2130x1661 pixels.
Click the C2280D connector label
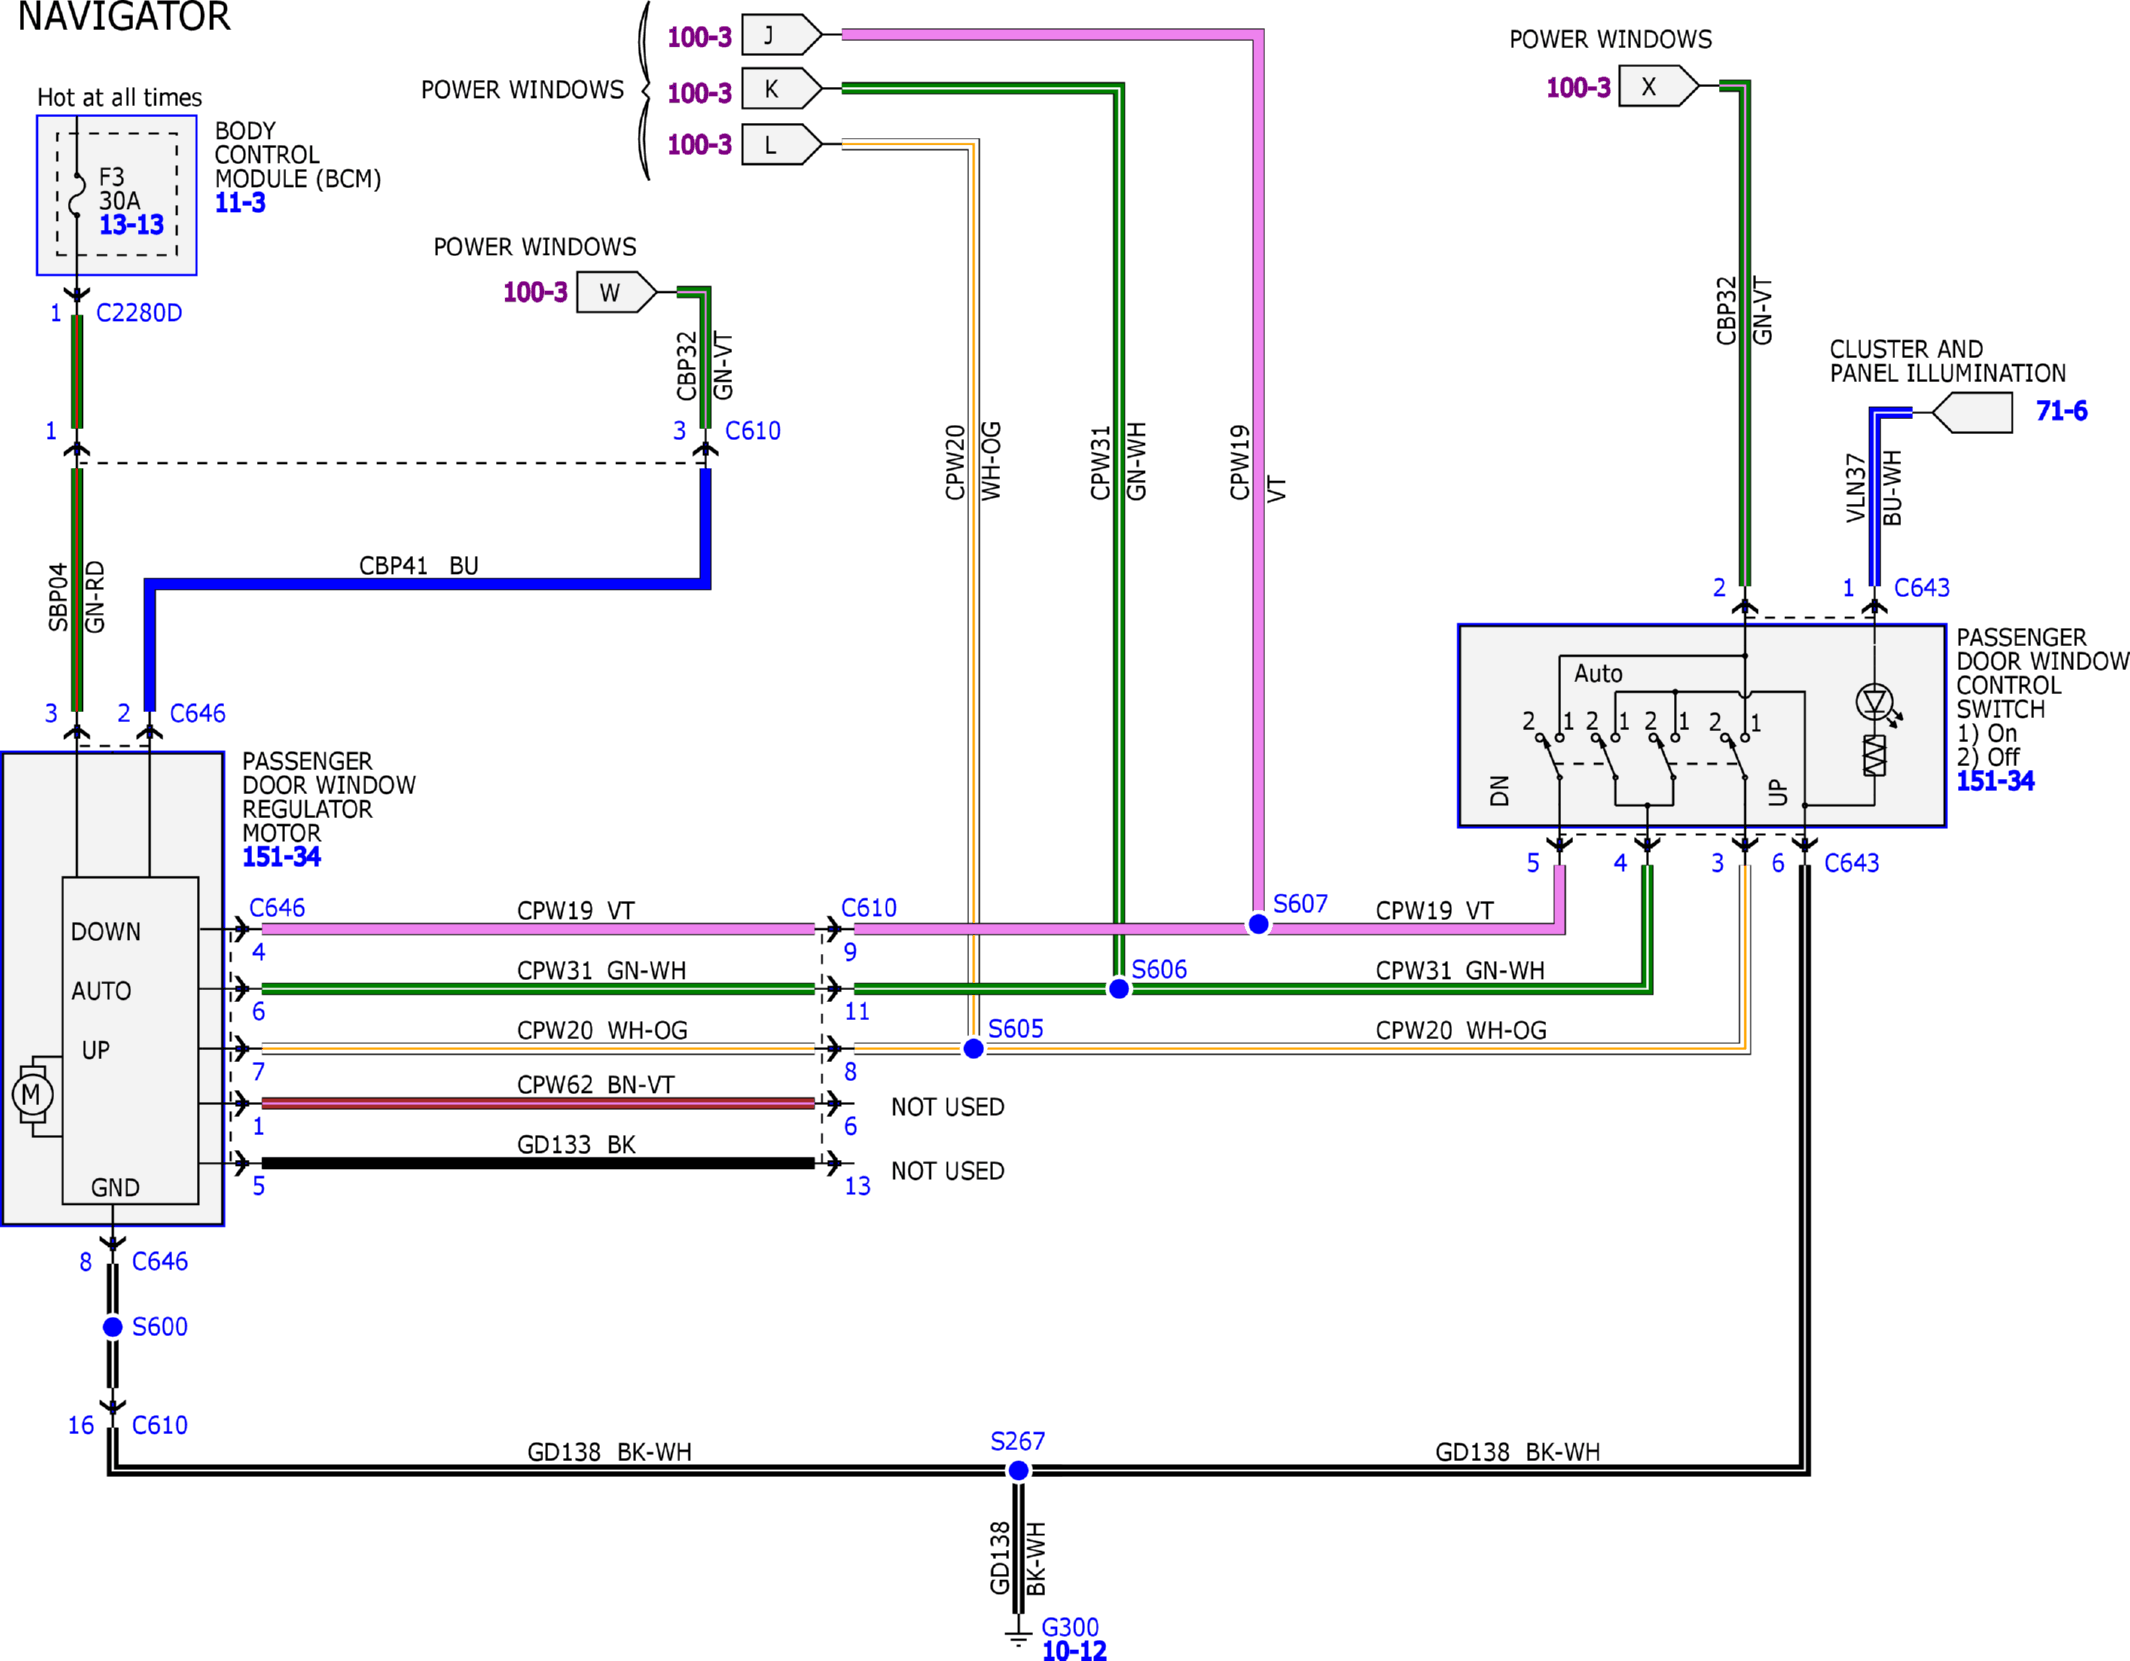point(139,313)
